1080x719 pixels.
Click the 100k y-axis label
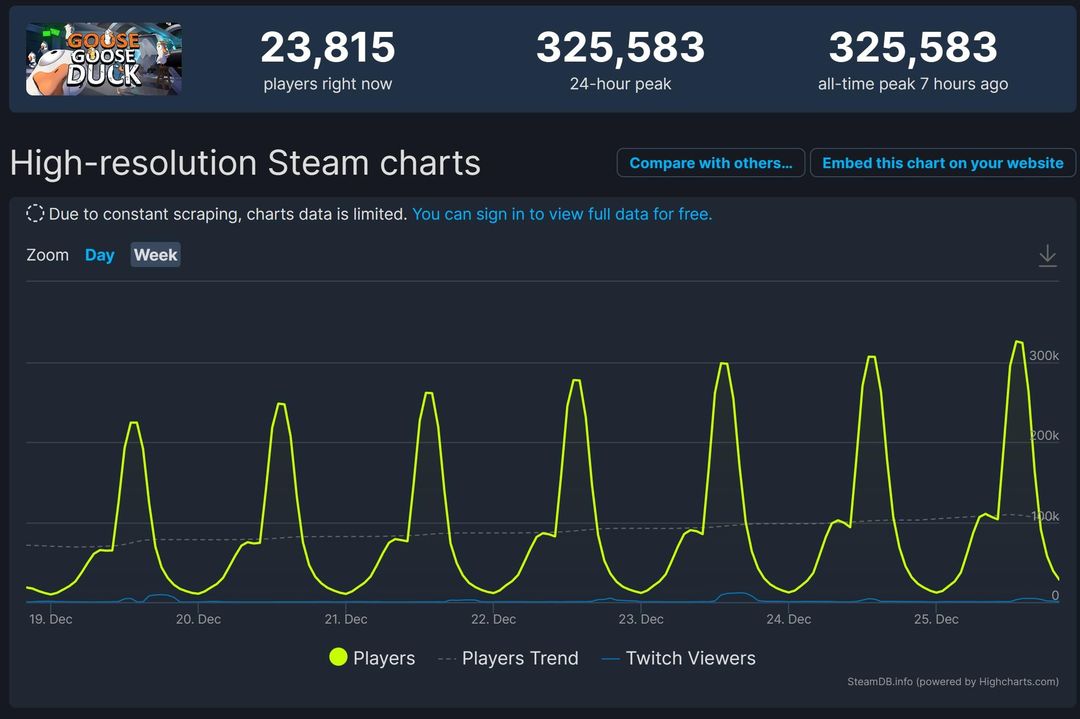(x=1045, y=516)
